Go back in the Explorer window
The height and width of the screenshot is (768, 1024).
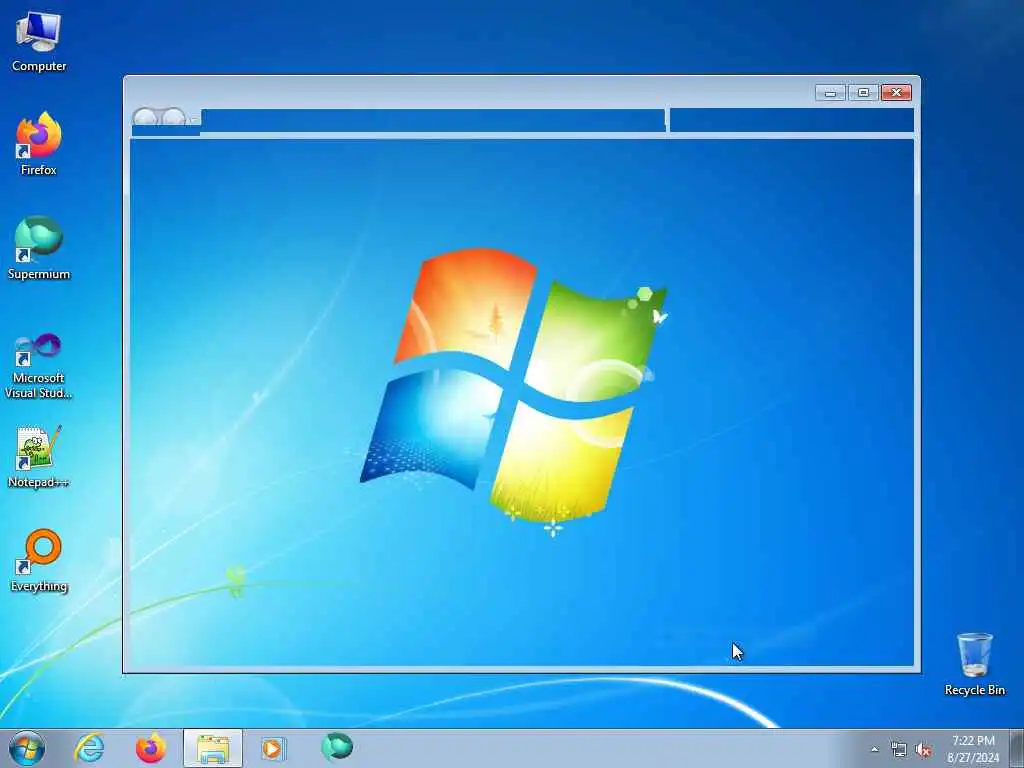(x=145, y=118)
